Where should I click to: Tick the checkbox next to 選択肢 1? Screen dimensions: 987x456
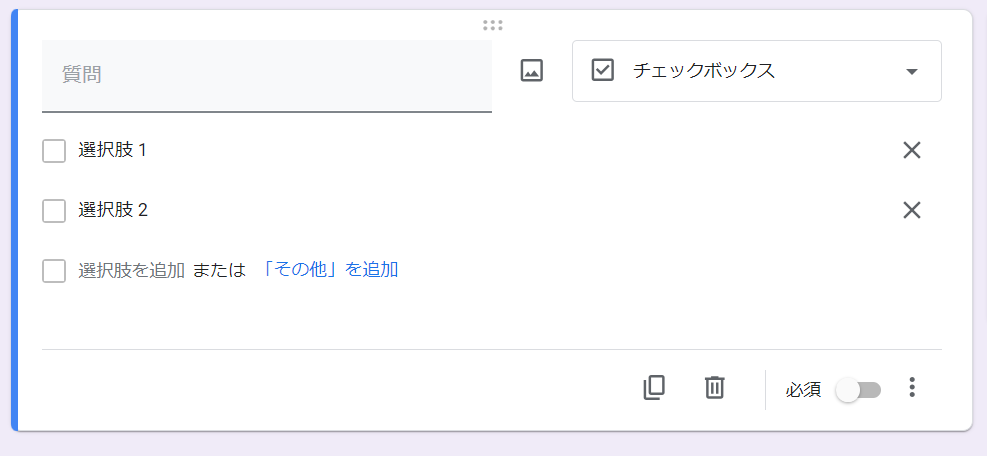(x=54, y=151)
